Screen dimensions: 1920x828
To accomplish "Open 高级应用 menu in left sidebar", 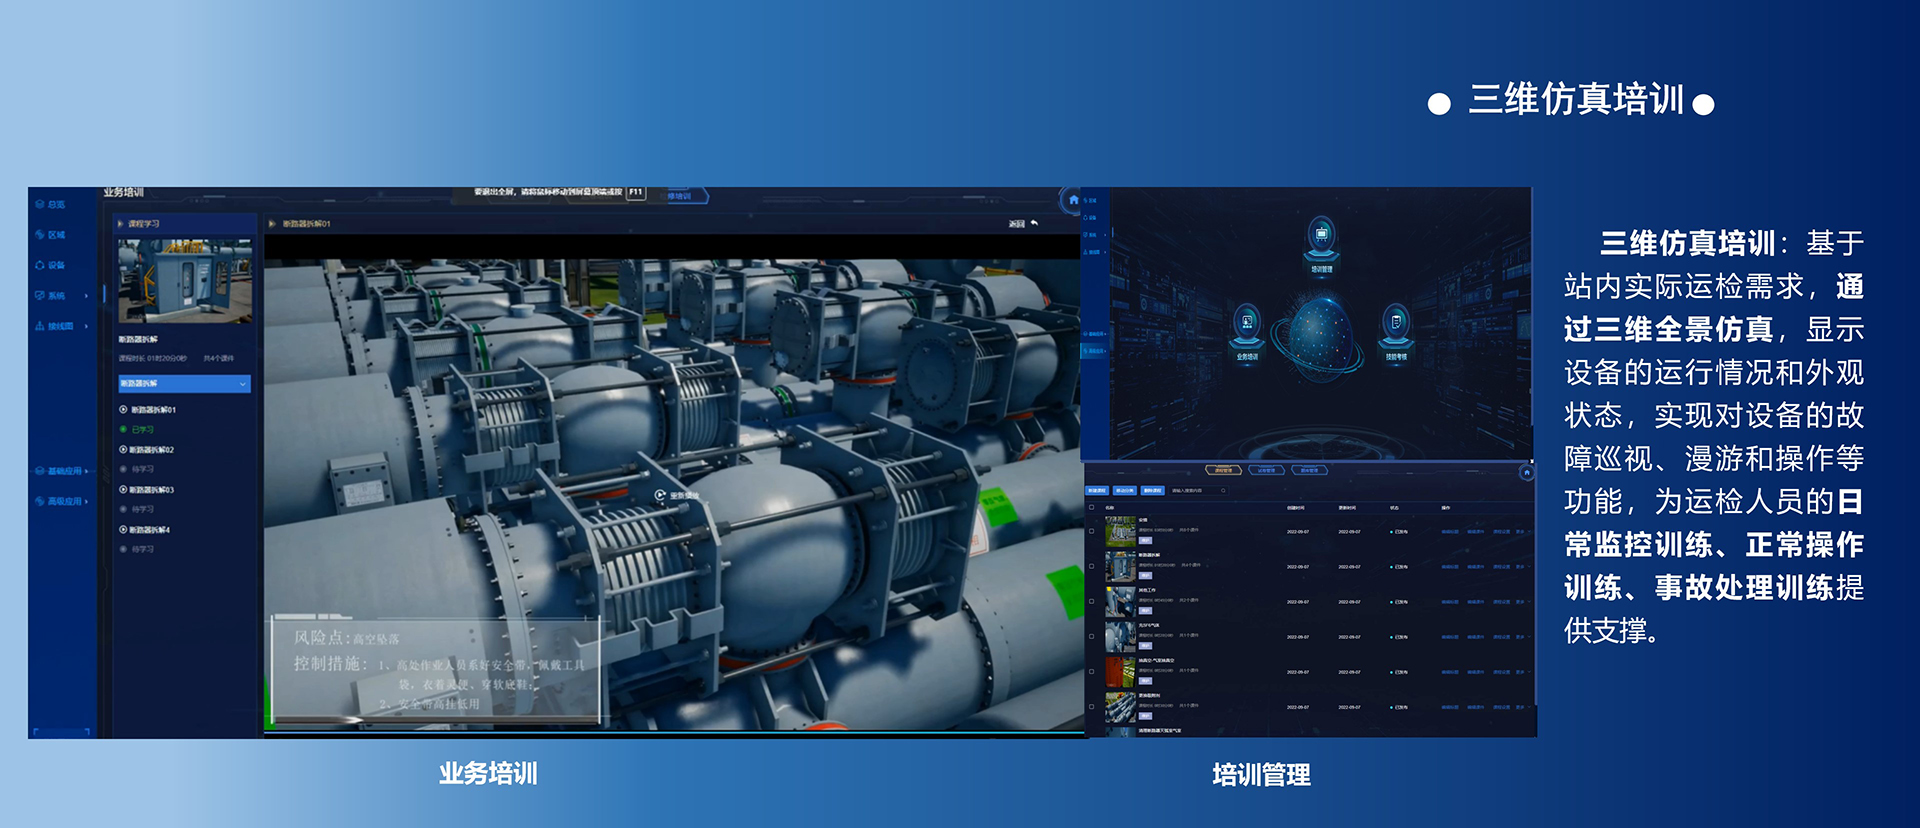I will [x=60, y=501].
